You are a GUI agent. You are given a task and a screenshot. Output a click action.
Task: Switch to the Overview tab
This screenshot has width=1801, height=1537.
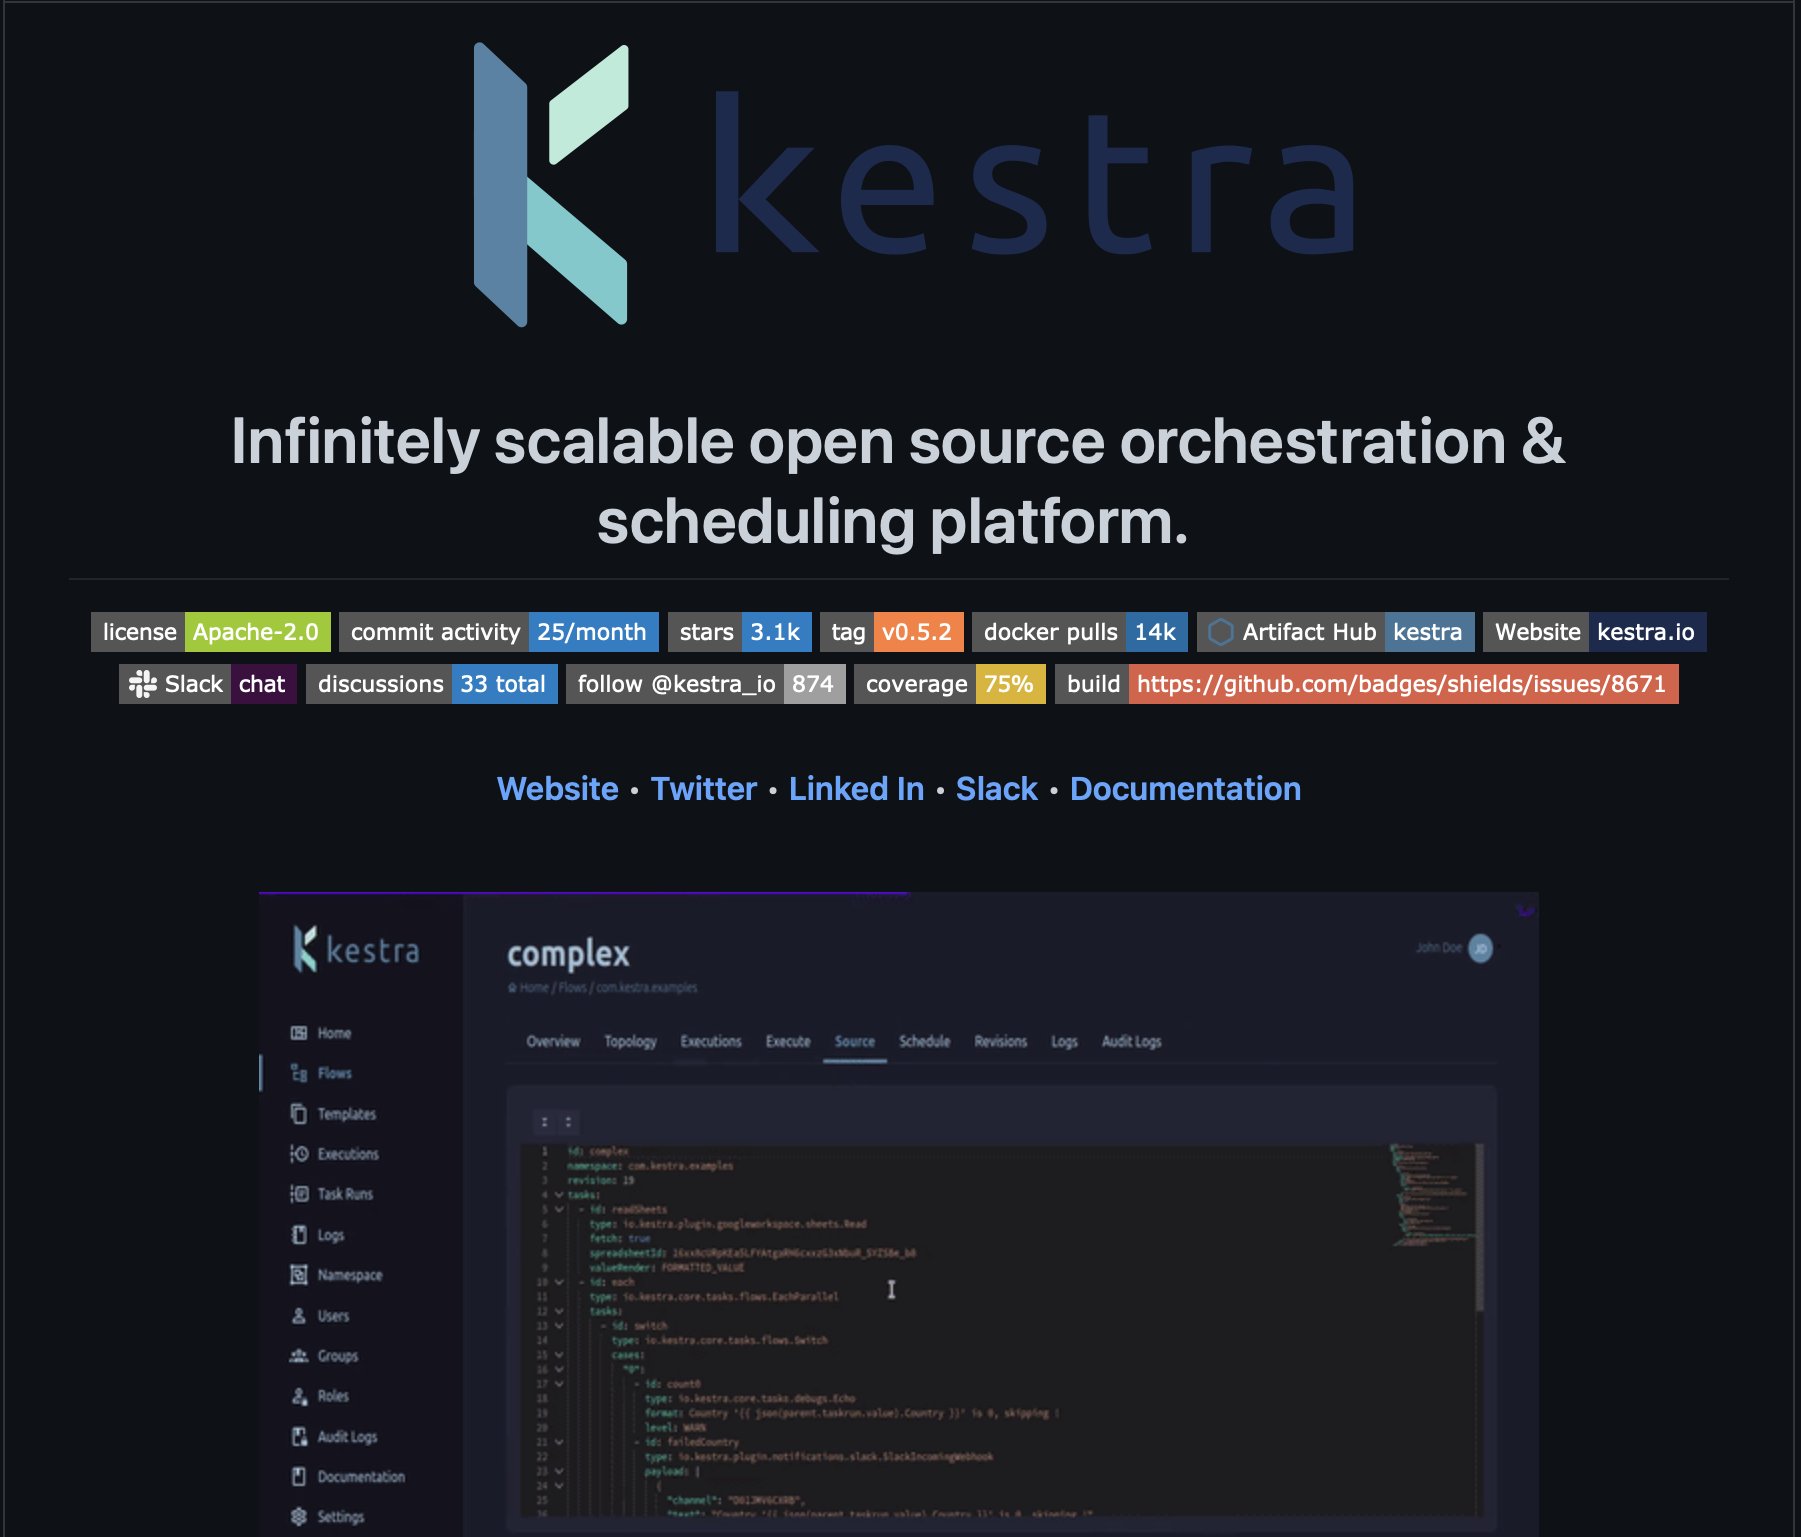point(553,1041)
